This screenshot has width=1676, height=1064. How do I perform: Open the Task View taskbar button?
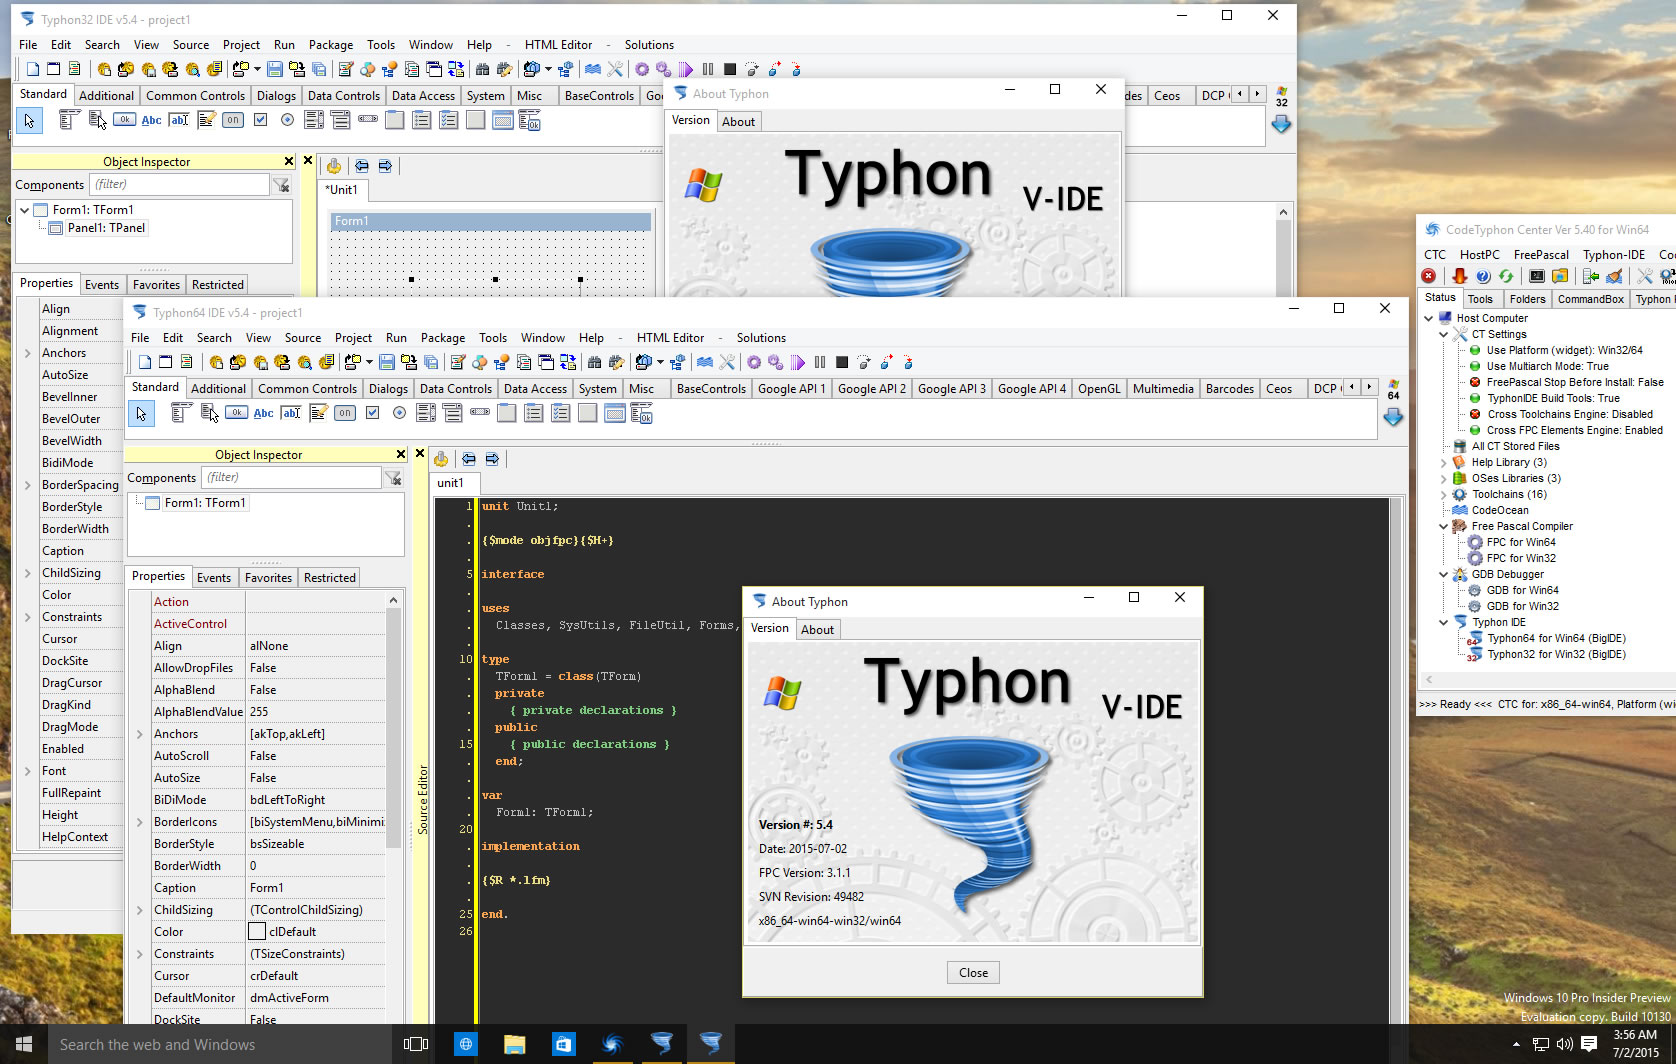pyautogui.click(x=416, y=1044)
